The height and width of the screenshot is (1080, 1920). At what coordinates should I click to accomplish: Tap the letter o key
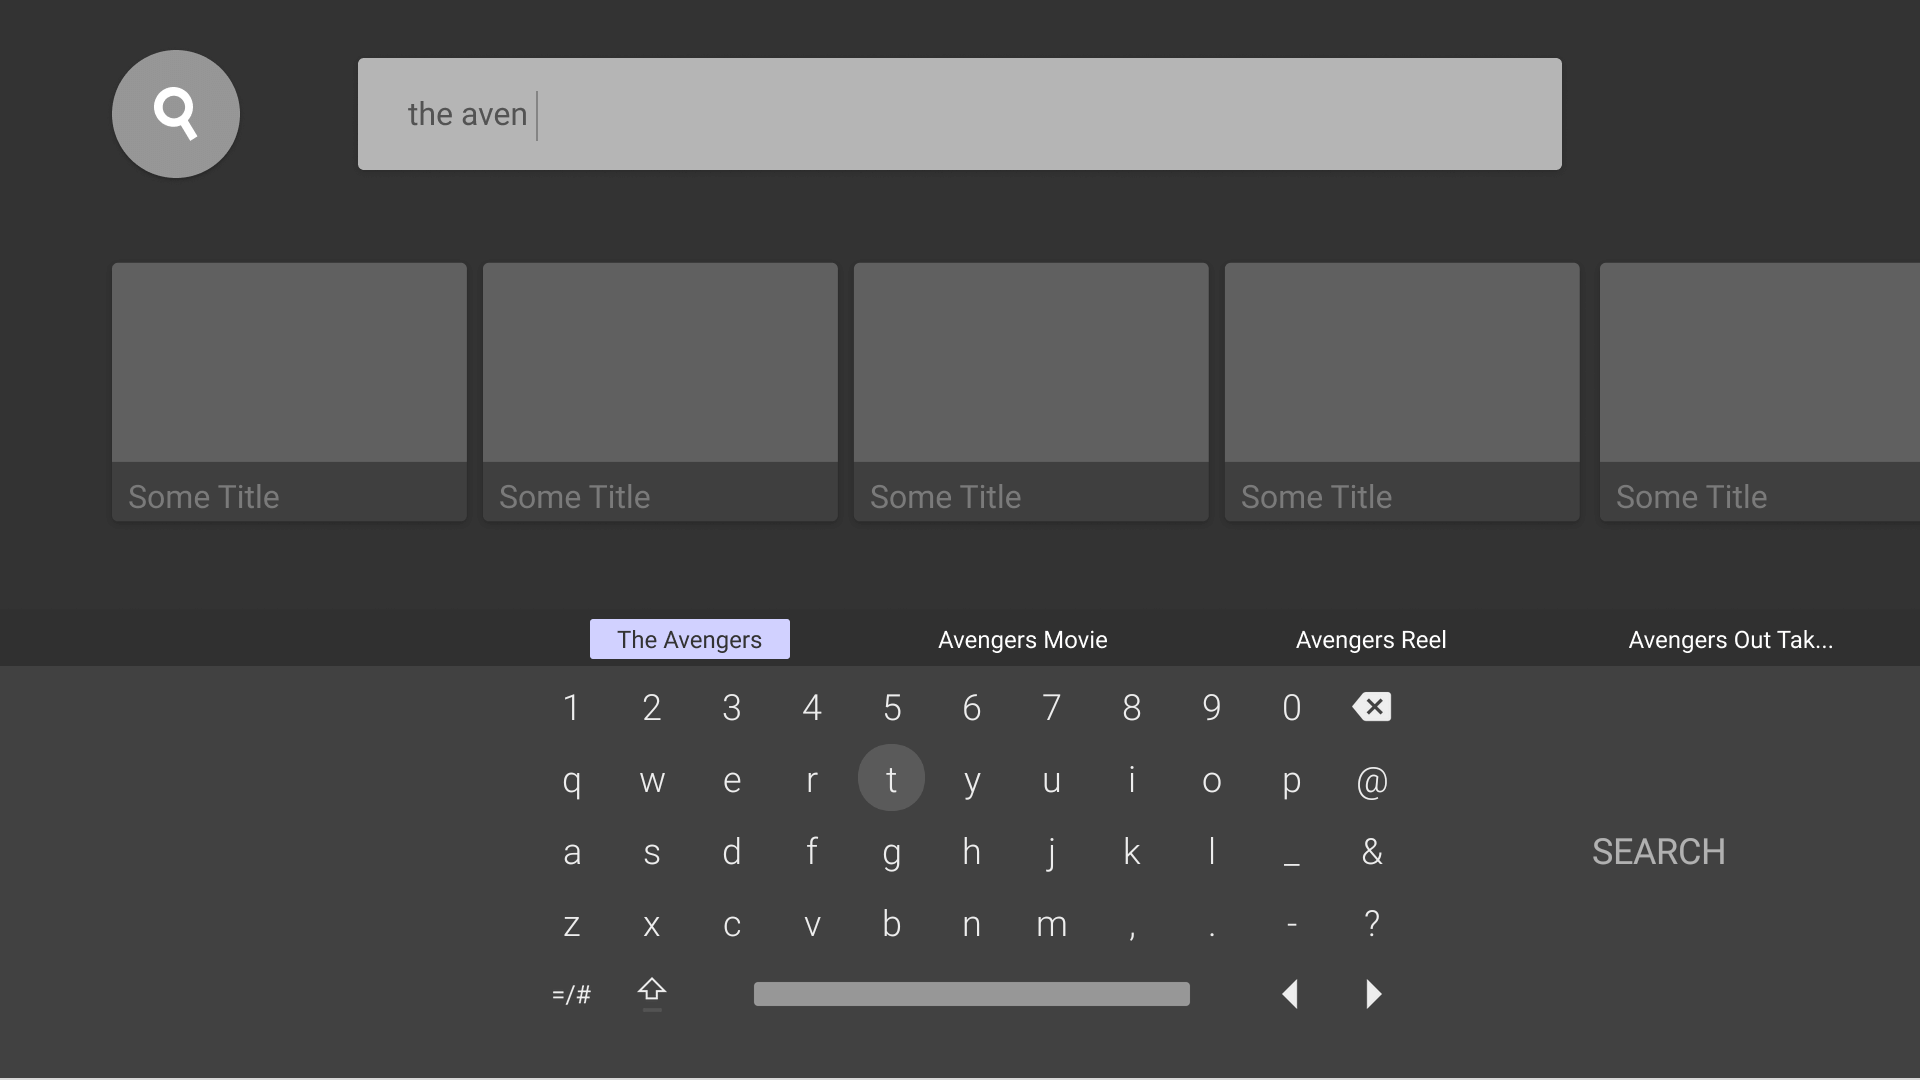pos(1212,781)
